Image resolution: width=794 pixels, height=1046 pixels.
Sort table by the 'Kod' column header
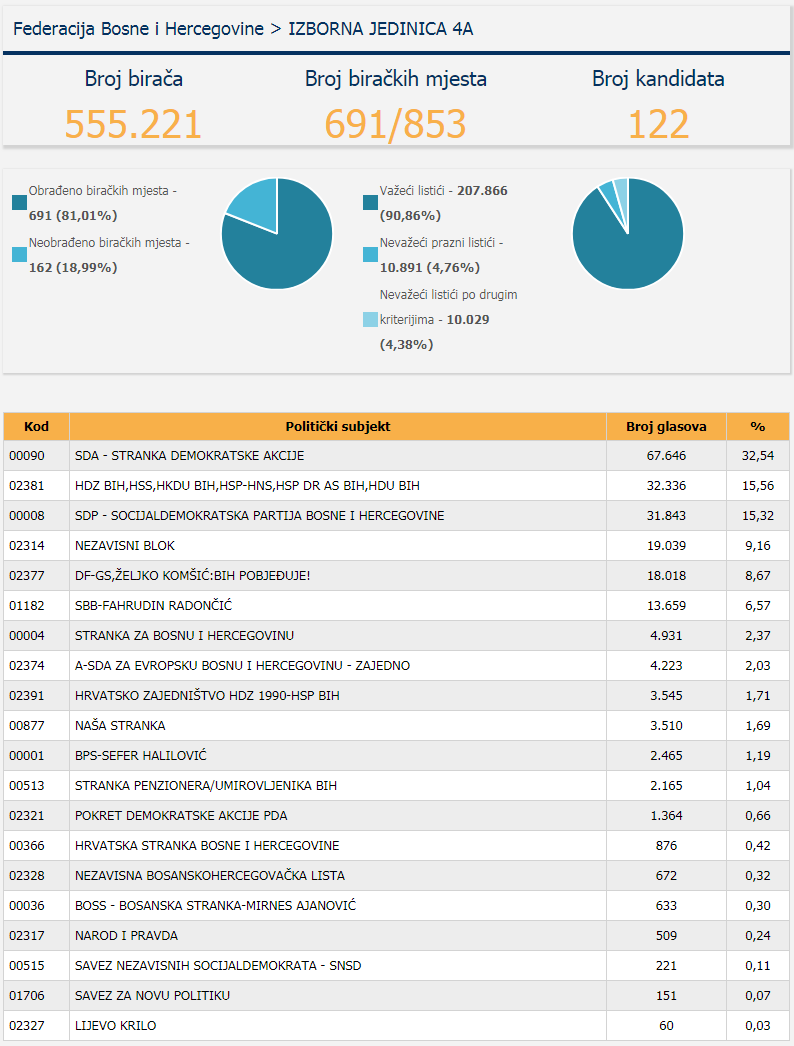36,427
